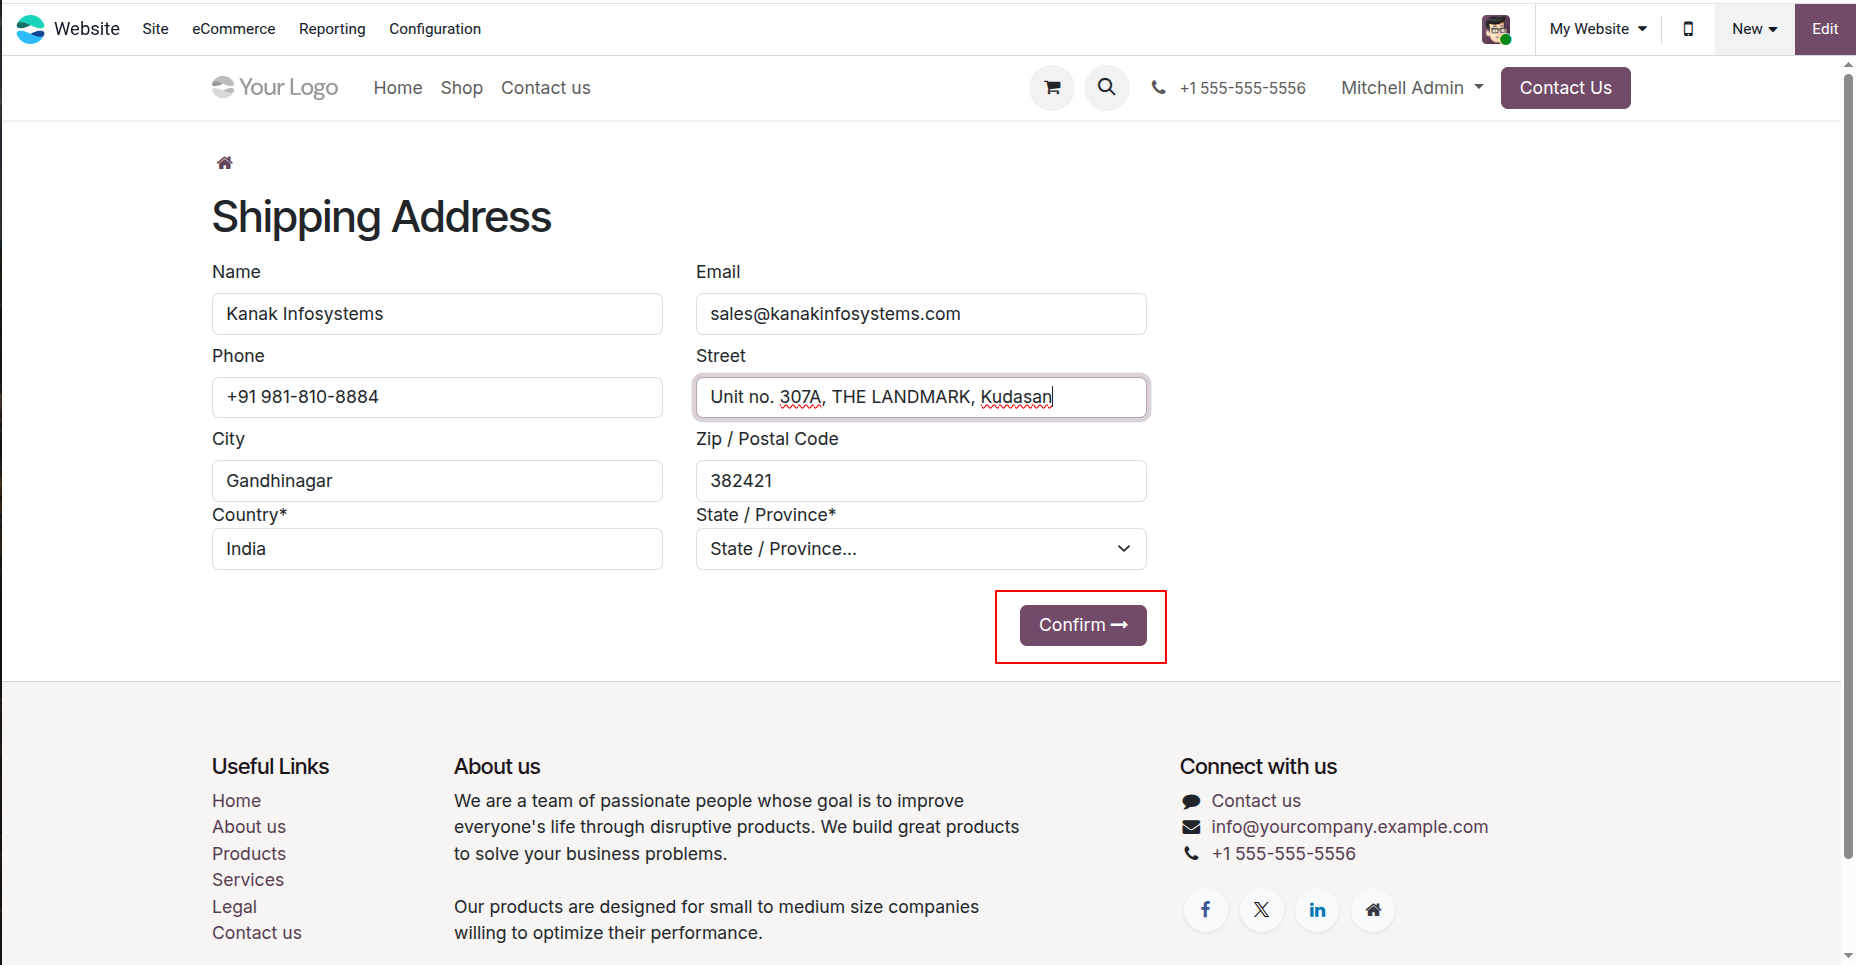Click into the Zip / Postal Code field

point(921,481)
